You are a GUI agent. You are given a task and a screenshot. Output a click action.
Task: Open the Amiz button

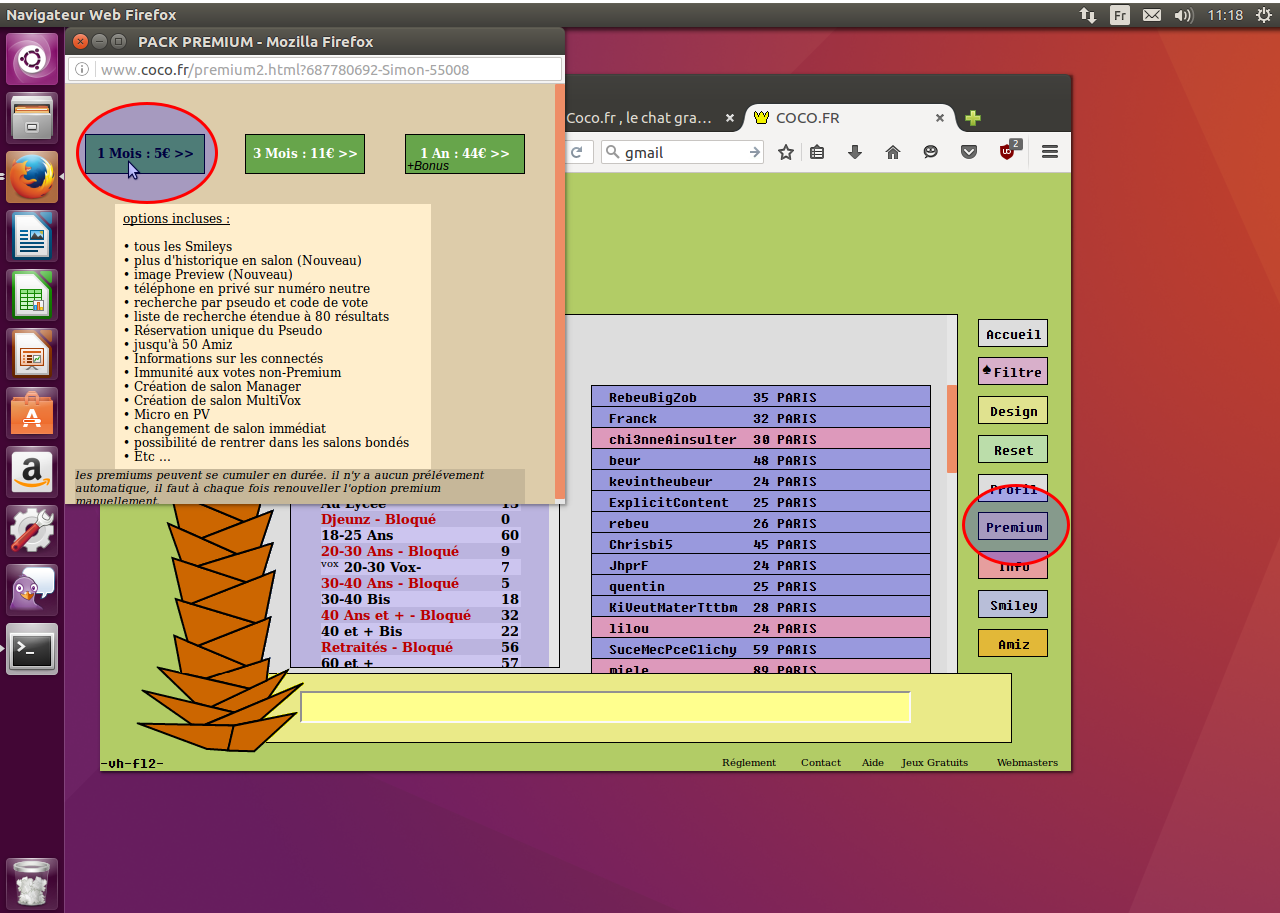point(1013,644)
